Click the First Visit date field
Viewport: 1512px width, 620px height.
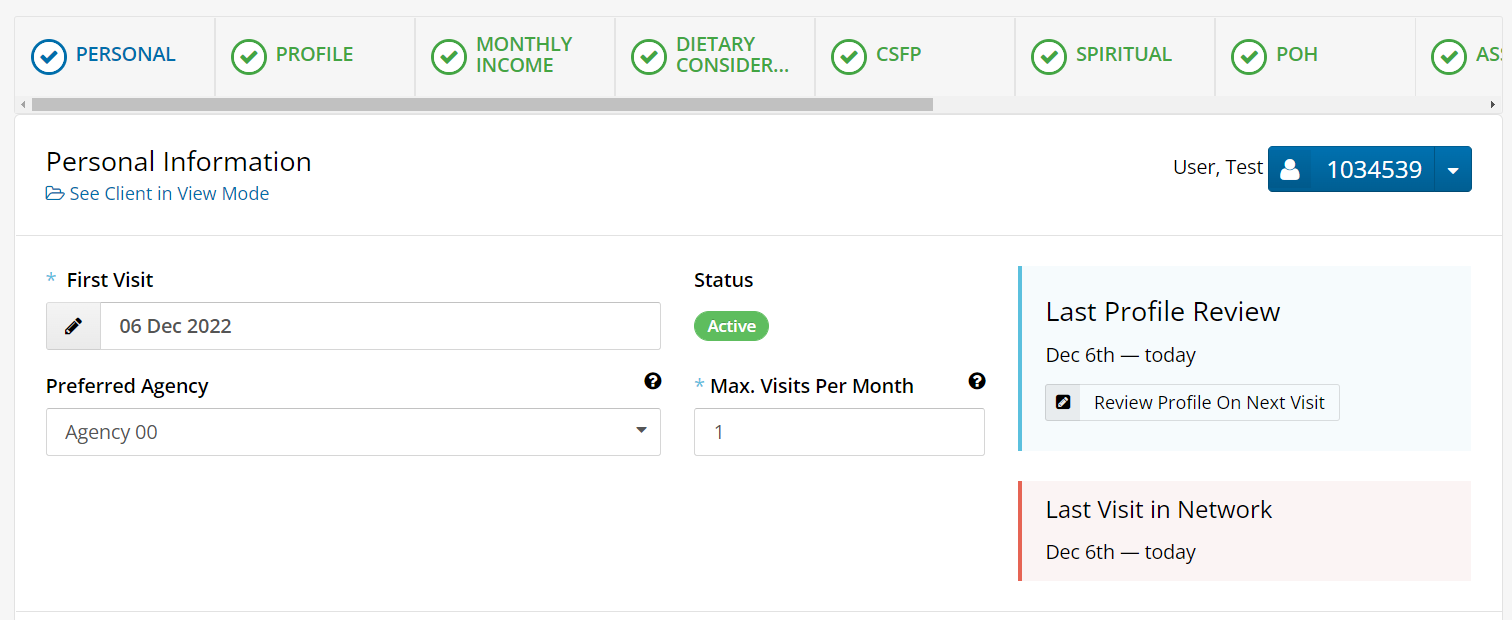[x=379, y=326]
